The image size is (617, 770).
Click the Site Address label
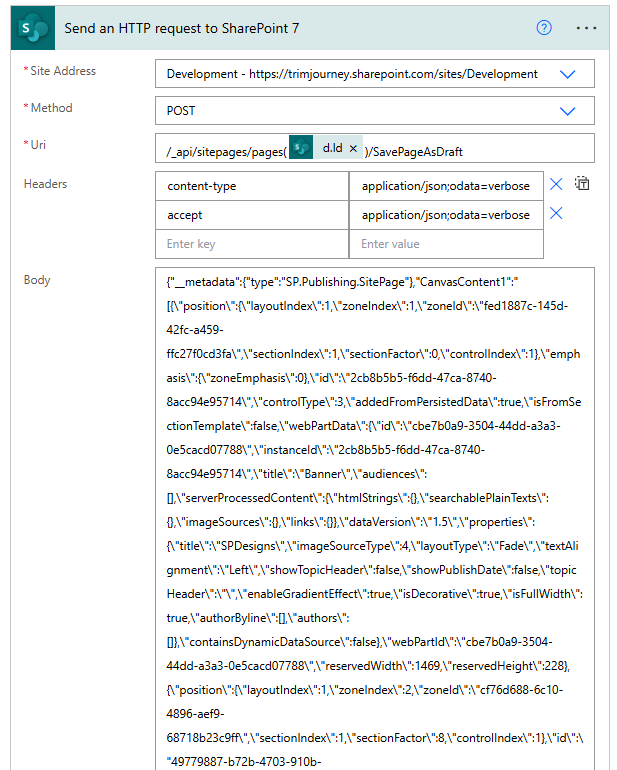pos(63,71)
